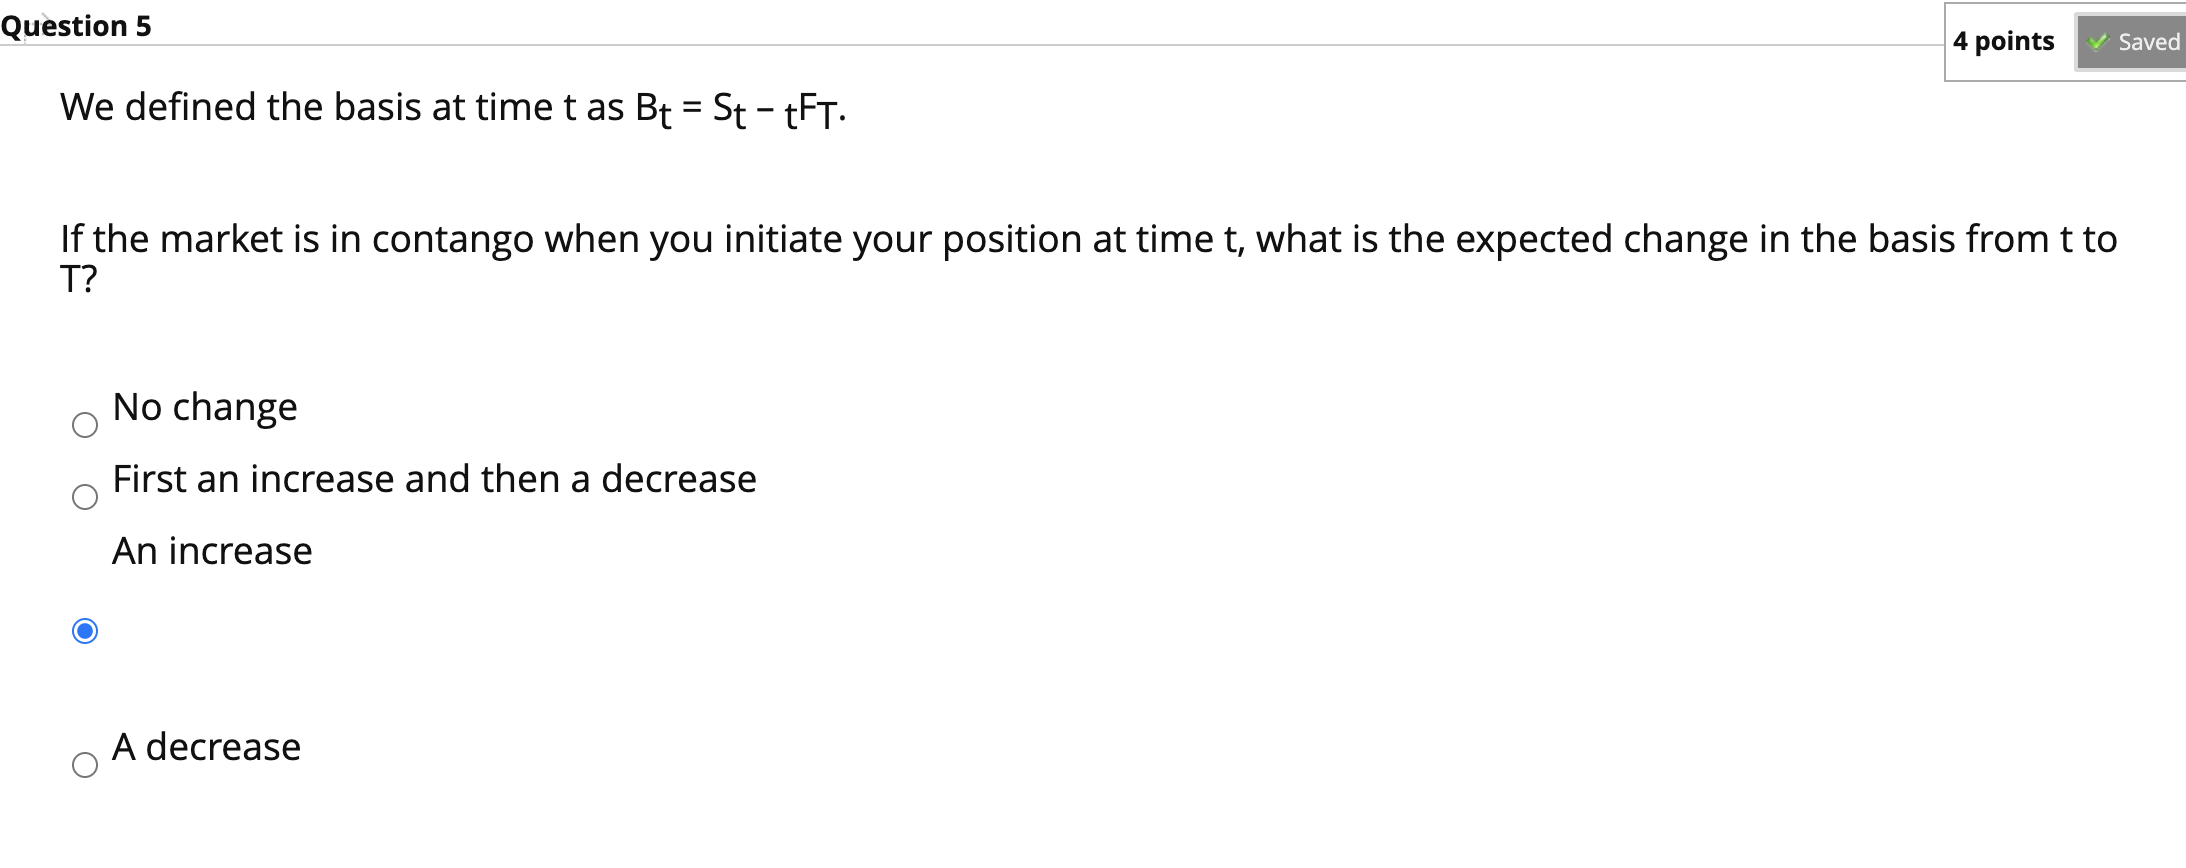Click the "First an increase" option label

click(x=434, y=478)
